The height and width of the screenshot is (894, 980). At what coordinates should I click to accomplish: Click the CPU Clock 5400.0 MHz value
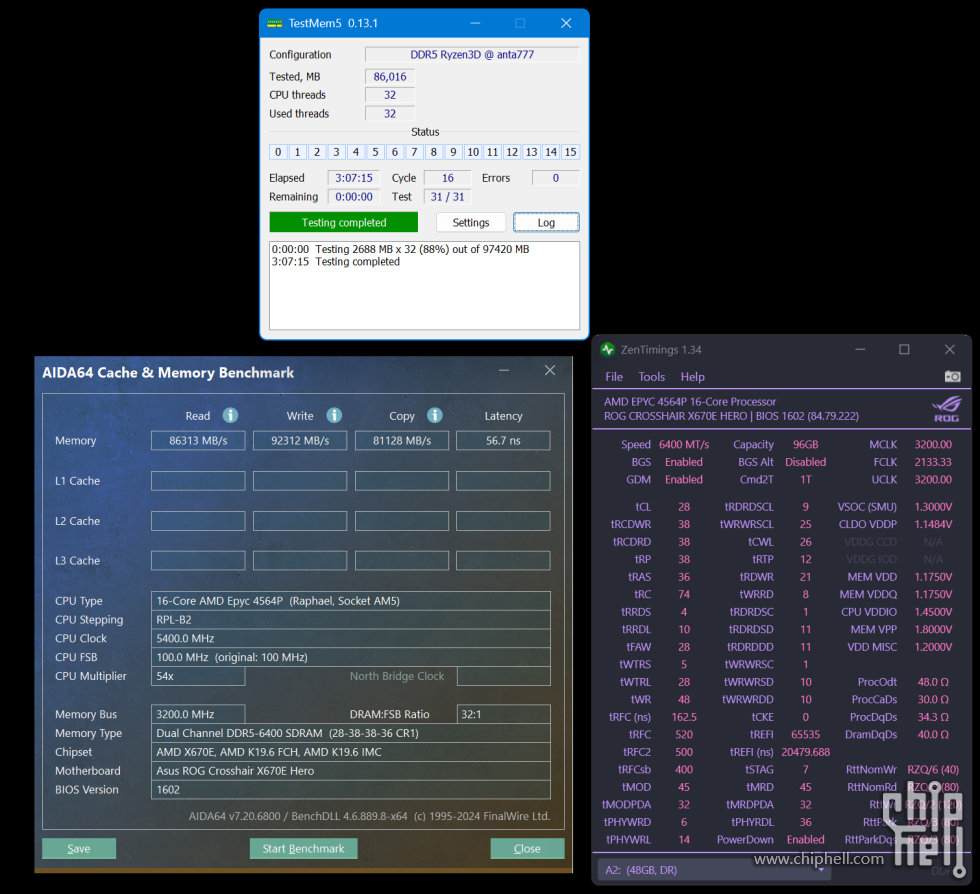351,638
